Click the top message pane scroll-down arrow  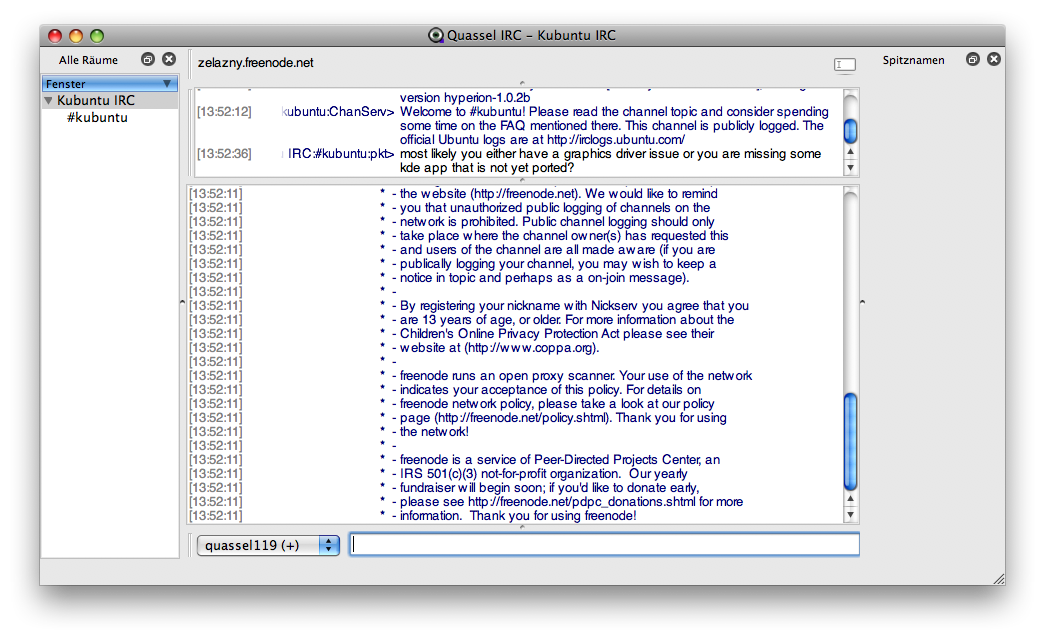pyautogui.click(x=850, y=167)
